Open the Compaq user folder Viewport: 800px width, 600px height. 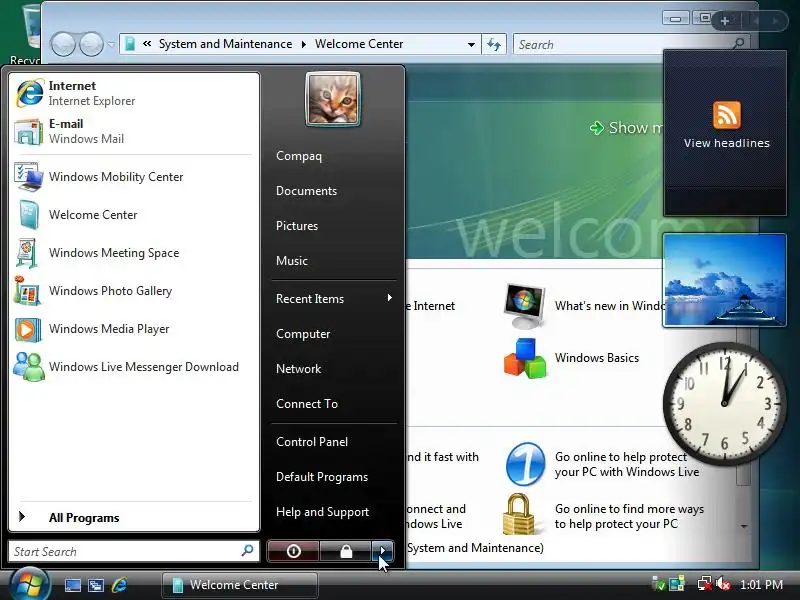click(334, 156)
